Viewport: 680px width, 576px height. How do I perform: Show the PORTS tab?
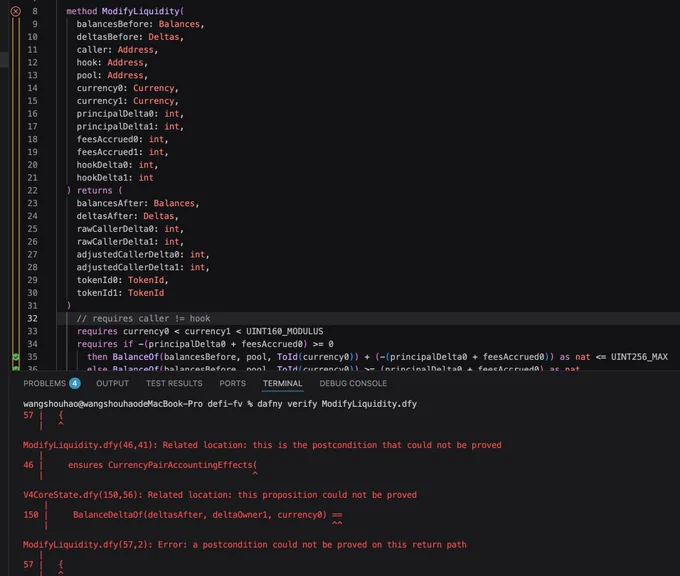point(232,383)
